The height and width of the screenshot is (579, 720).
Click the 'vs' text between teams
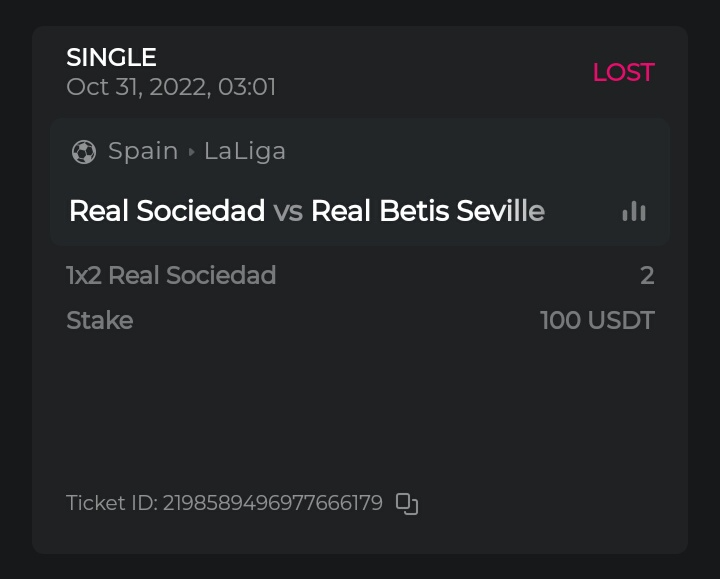tap(288, 211)
